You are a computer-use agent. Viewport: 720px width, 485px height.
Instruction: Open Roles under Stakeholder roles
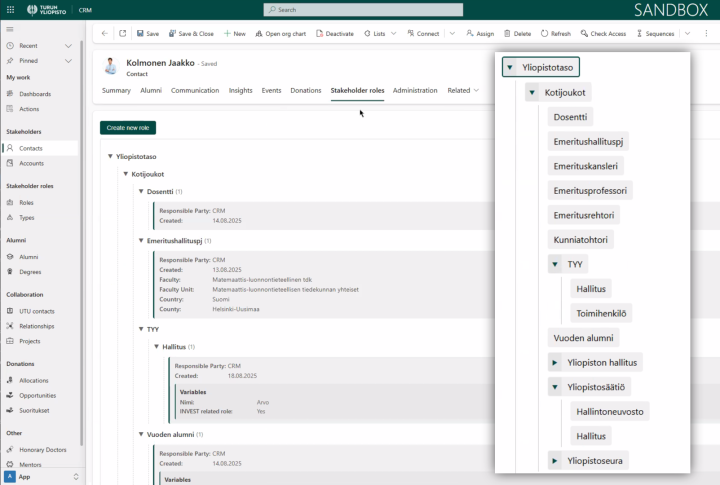[39, 203]
